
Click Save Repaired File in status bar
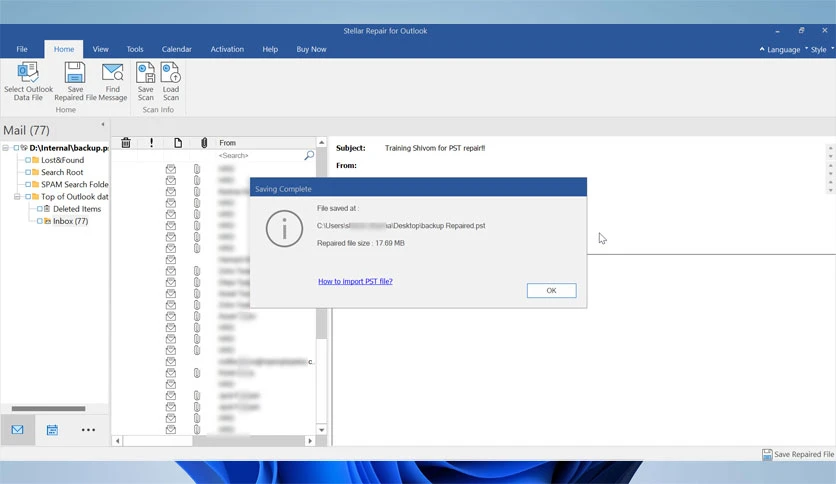click(x=798, y=454)
